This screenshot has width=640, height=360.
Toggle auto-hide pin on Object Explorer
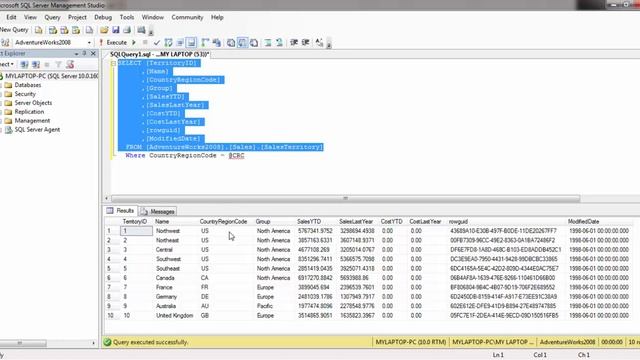(84, 53)
